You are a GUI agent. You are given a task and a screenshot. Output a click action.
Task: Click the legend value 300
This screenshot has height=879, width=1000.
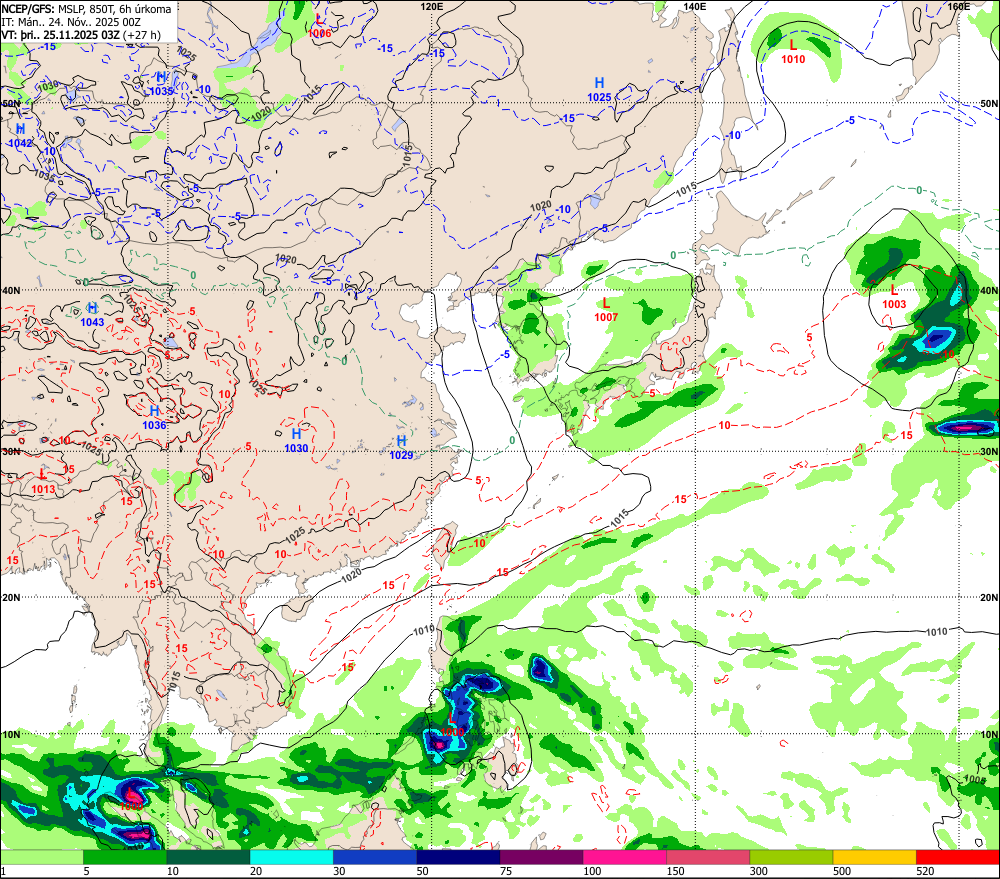[759, 871]
